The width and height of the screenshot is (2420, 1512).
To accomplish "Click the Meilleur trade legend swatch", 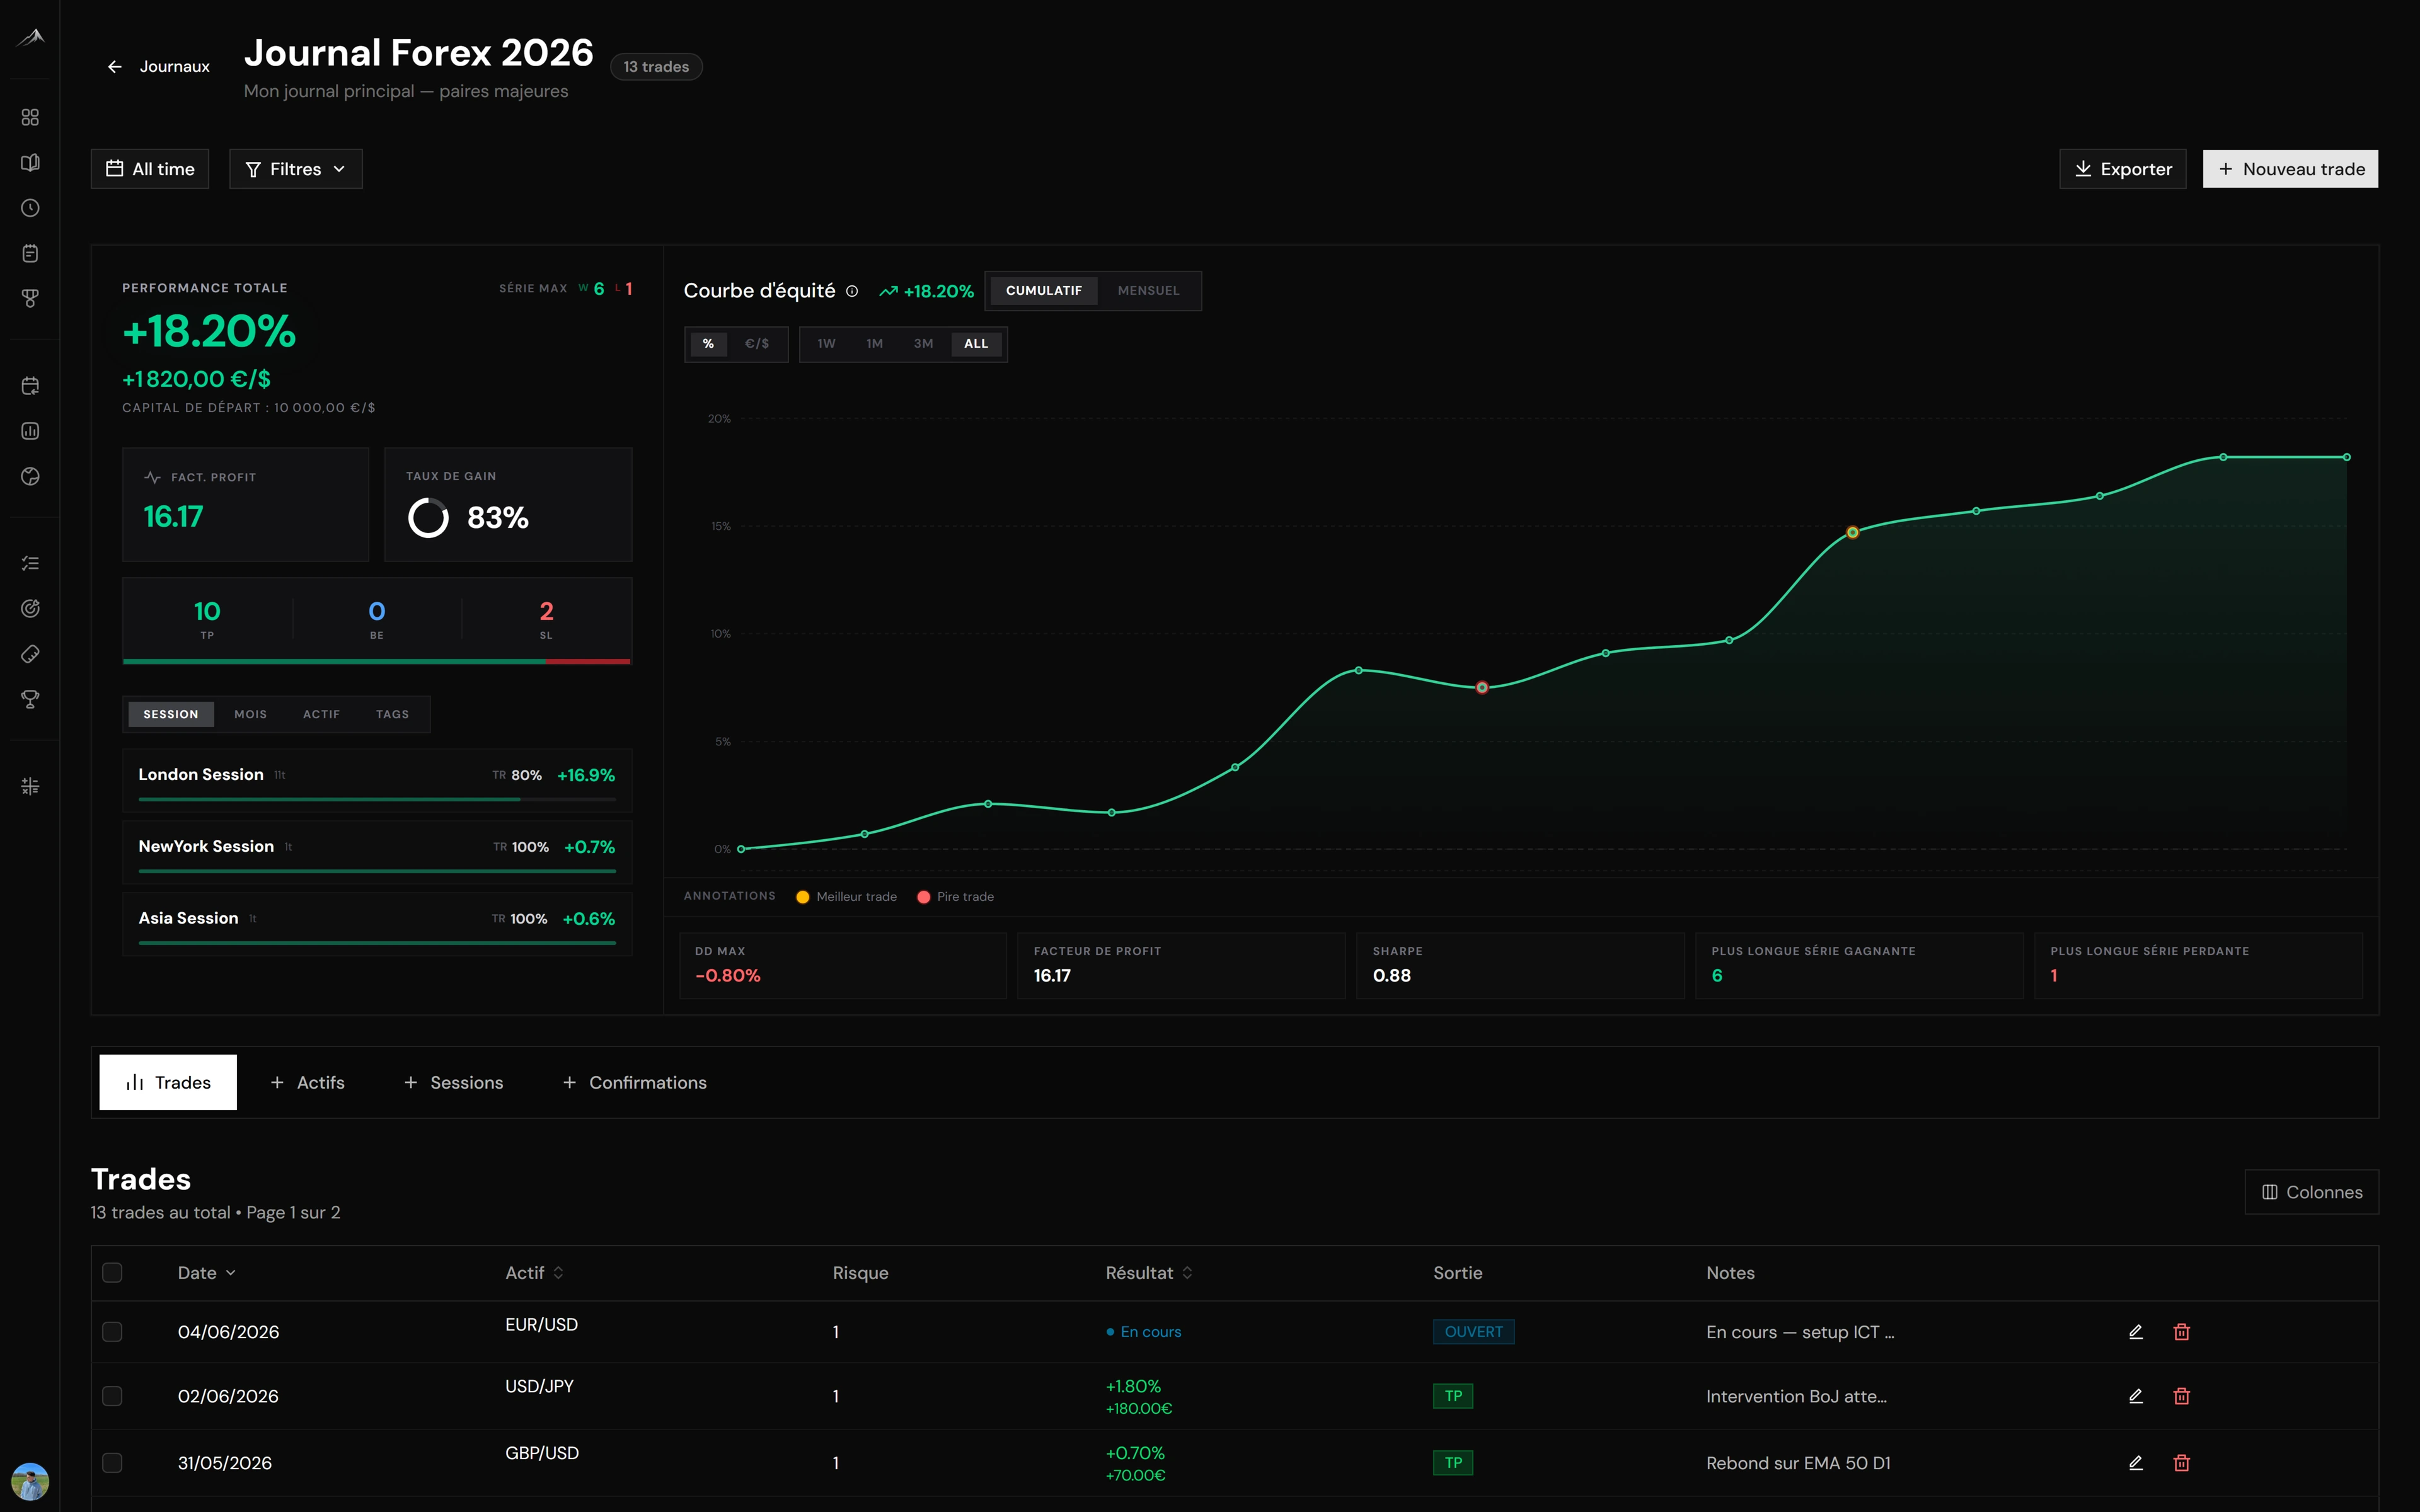I will tap(802, 897).
